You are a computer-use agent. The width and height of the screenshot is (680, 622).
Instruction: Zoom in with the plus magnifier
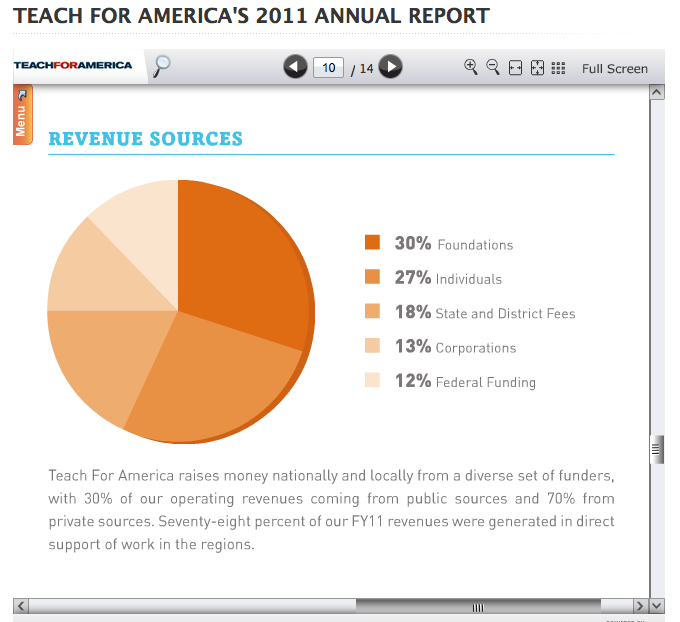[471, 67]
